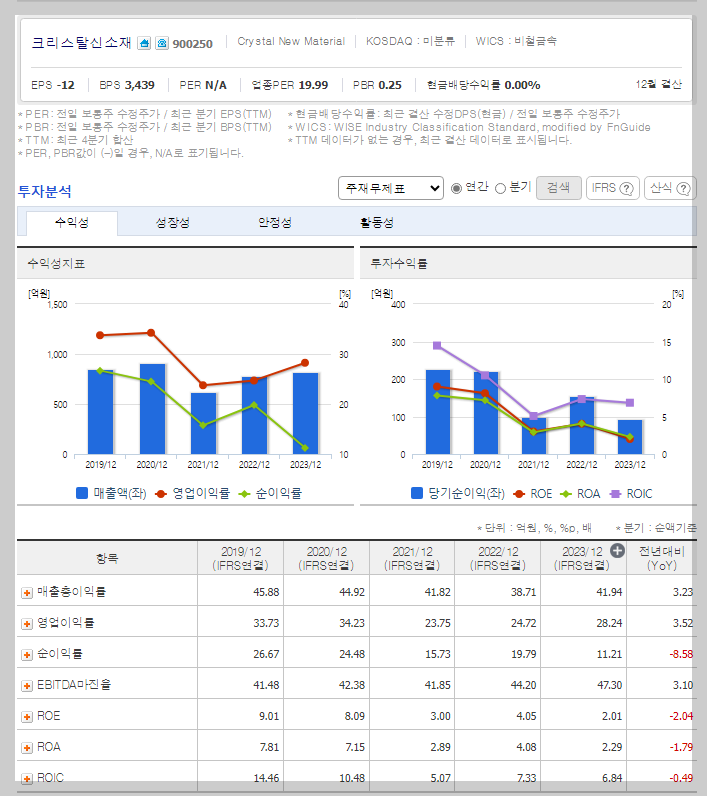This screenshot has height=796, width=707.
Task: Select the 연간 radio button
Action: [x=456, y=188]
